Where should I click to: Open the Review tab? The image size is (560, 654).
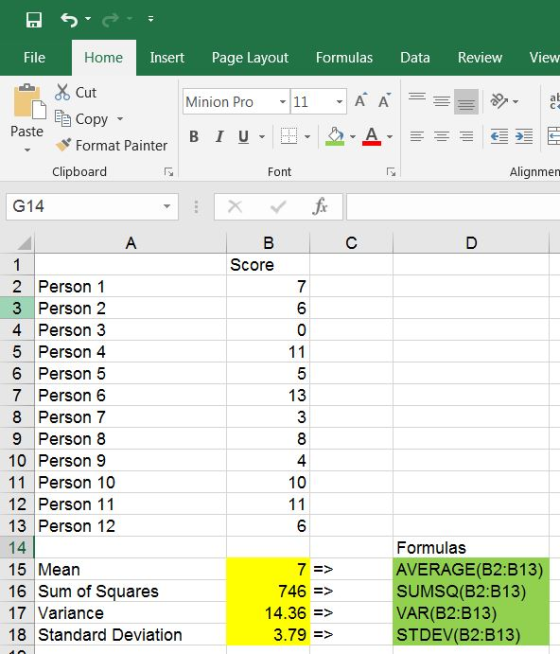[x=480, y=58]
